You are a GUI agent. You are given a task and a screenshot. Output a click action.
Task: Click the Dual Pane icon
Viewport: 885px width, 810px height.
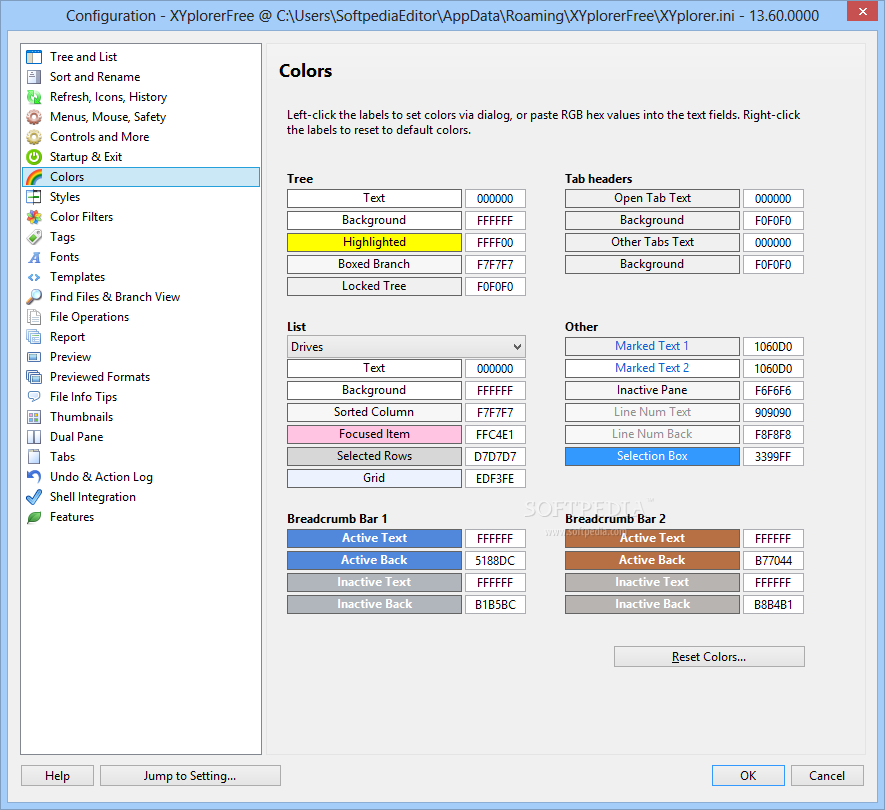[34, 437]
